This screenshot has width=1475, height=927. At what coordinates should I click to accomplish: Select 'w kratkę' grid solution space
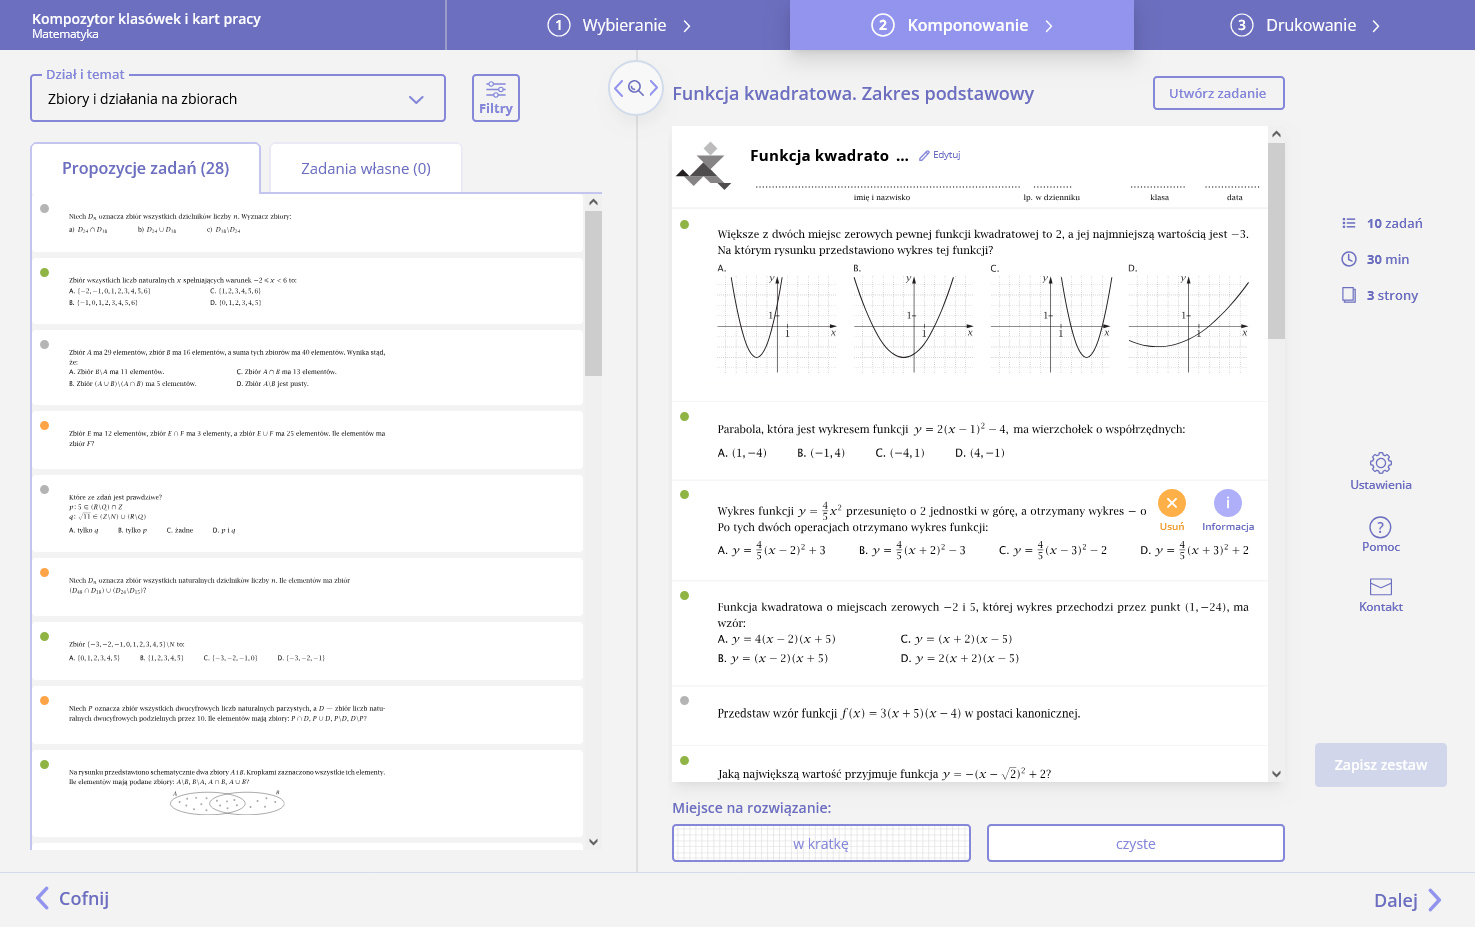821,843
